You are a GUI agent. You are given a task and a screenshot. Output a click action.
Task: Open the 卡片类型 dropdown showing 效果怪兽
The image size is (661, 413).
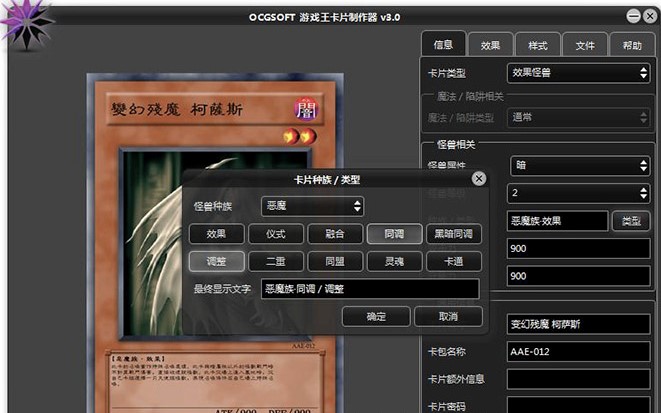[579, 73]
